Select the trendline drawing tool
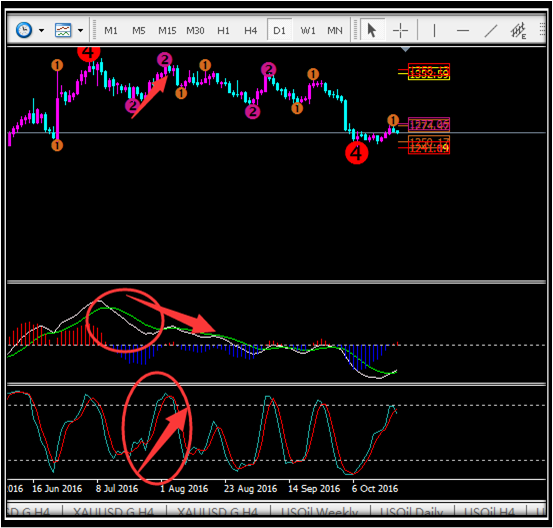Image resolution: width=553 pixels, height=528 pixels. (491, 31)
